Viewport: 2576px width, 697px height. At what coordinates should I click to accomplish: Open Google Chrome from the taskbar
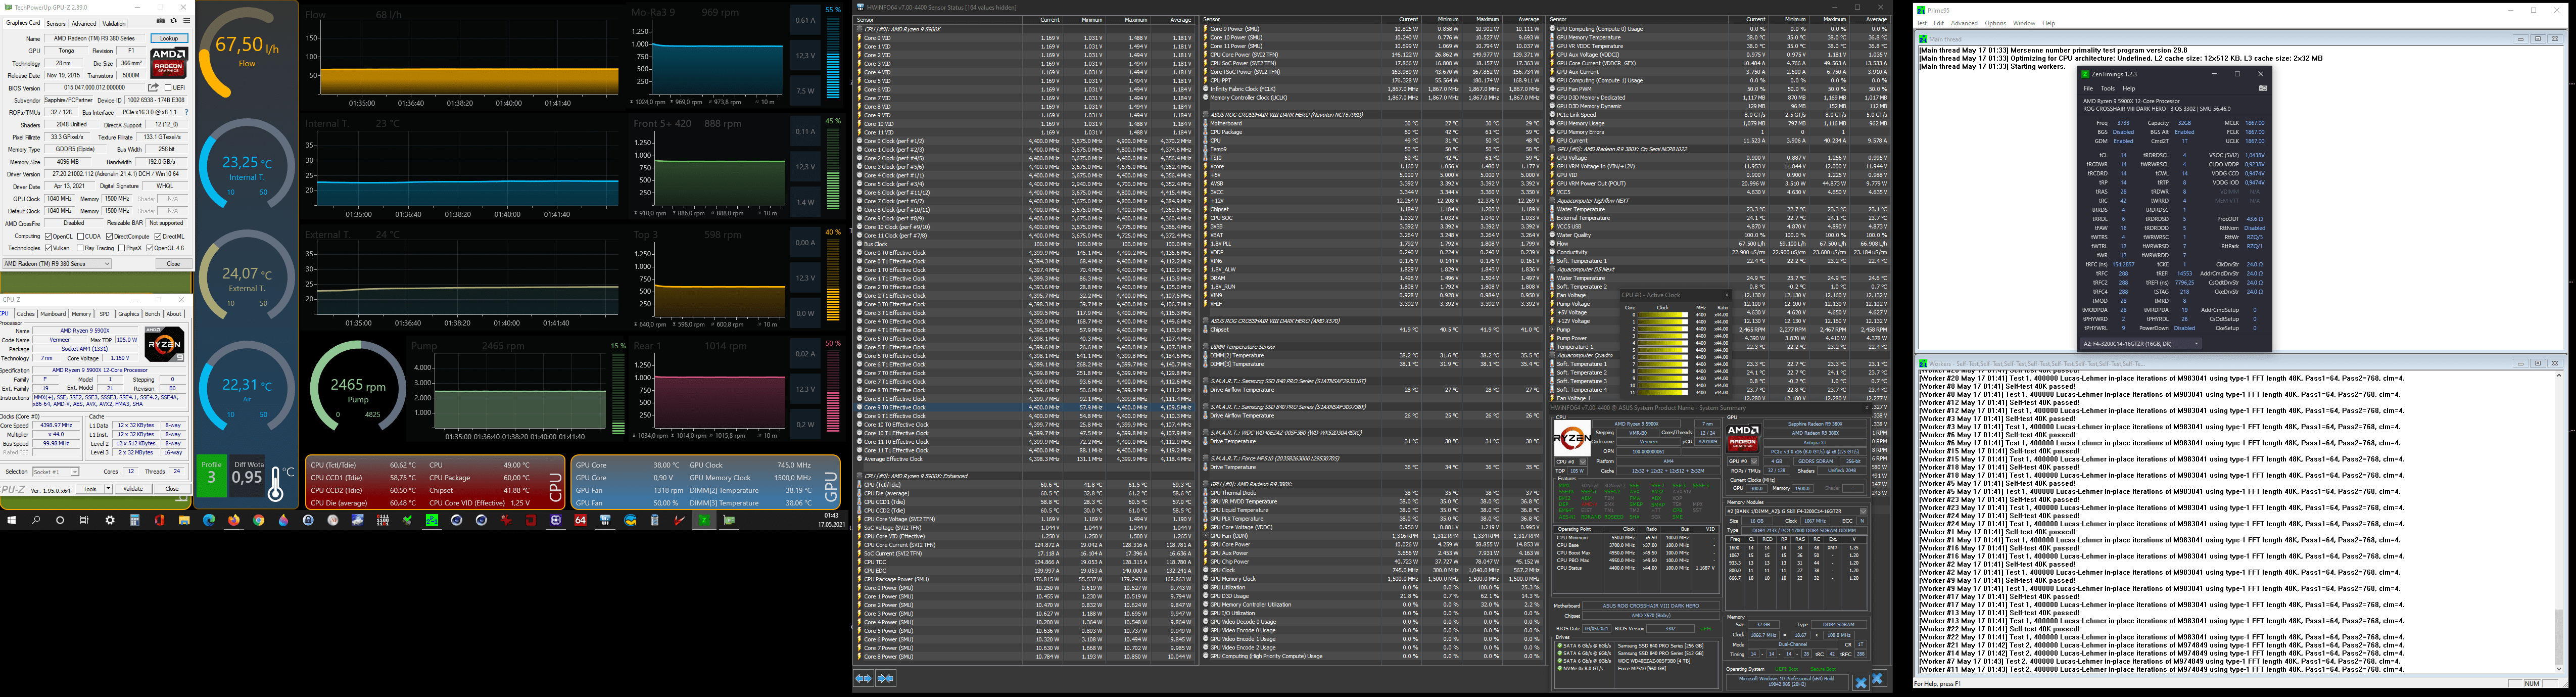(x=259, y=520)
